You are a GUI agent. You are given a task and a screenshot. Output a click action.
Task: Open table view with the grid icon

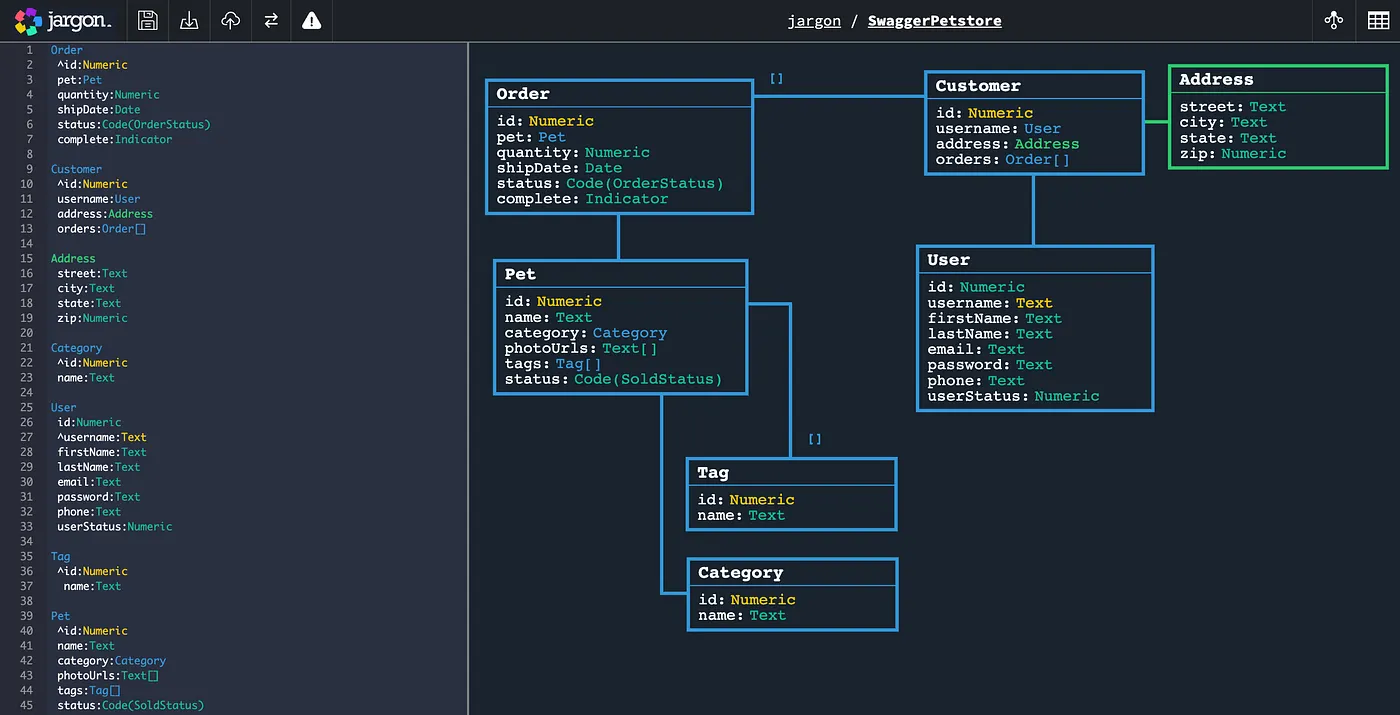tap(1377, 19)
